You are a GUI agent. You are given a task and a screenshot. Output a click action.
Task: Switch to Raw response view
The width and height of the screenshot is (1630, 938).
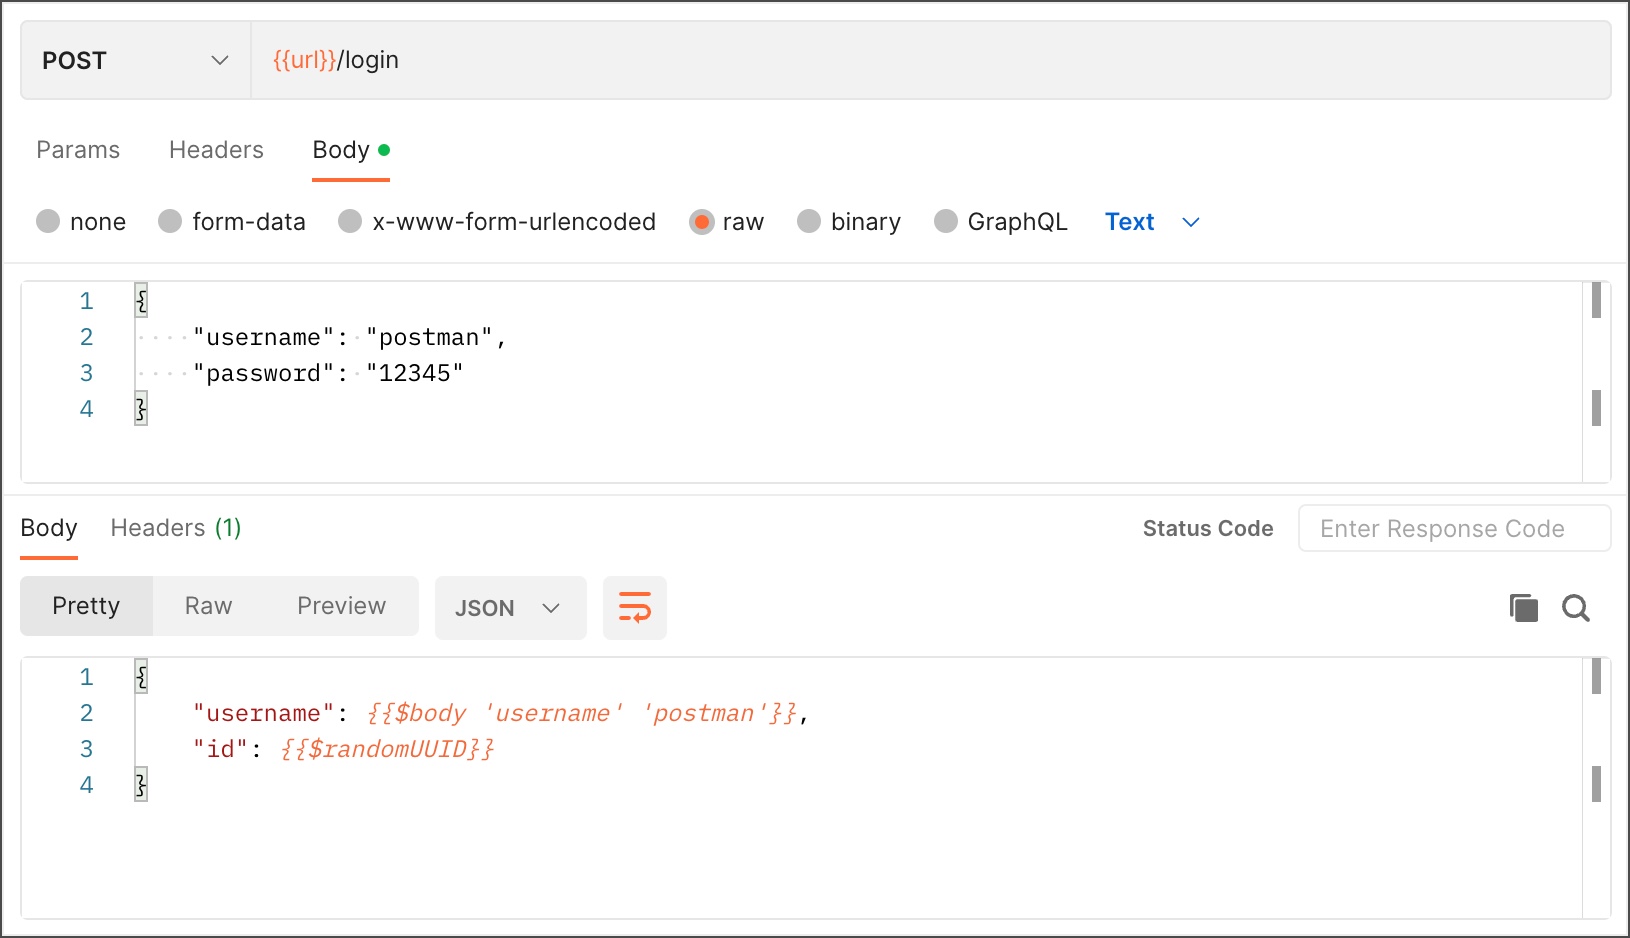point(208,606)
